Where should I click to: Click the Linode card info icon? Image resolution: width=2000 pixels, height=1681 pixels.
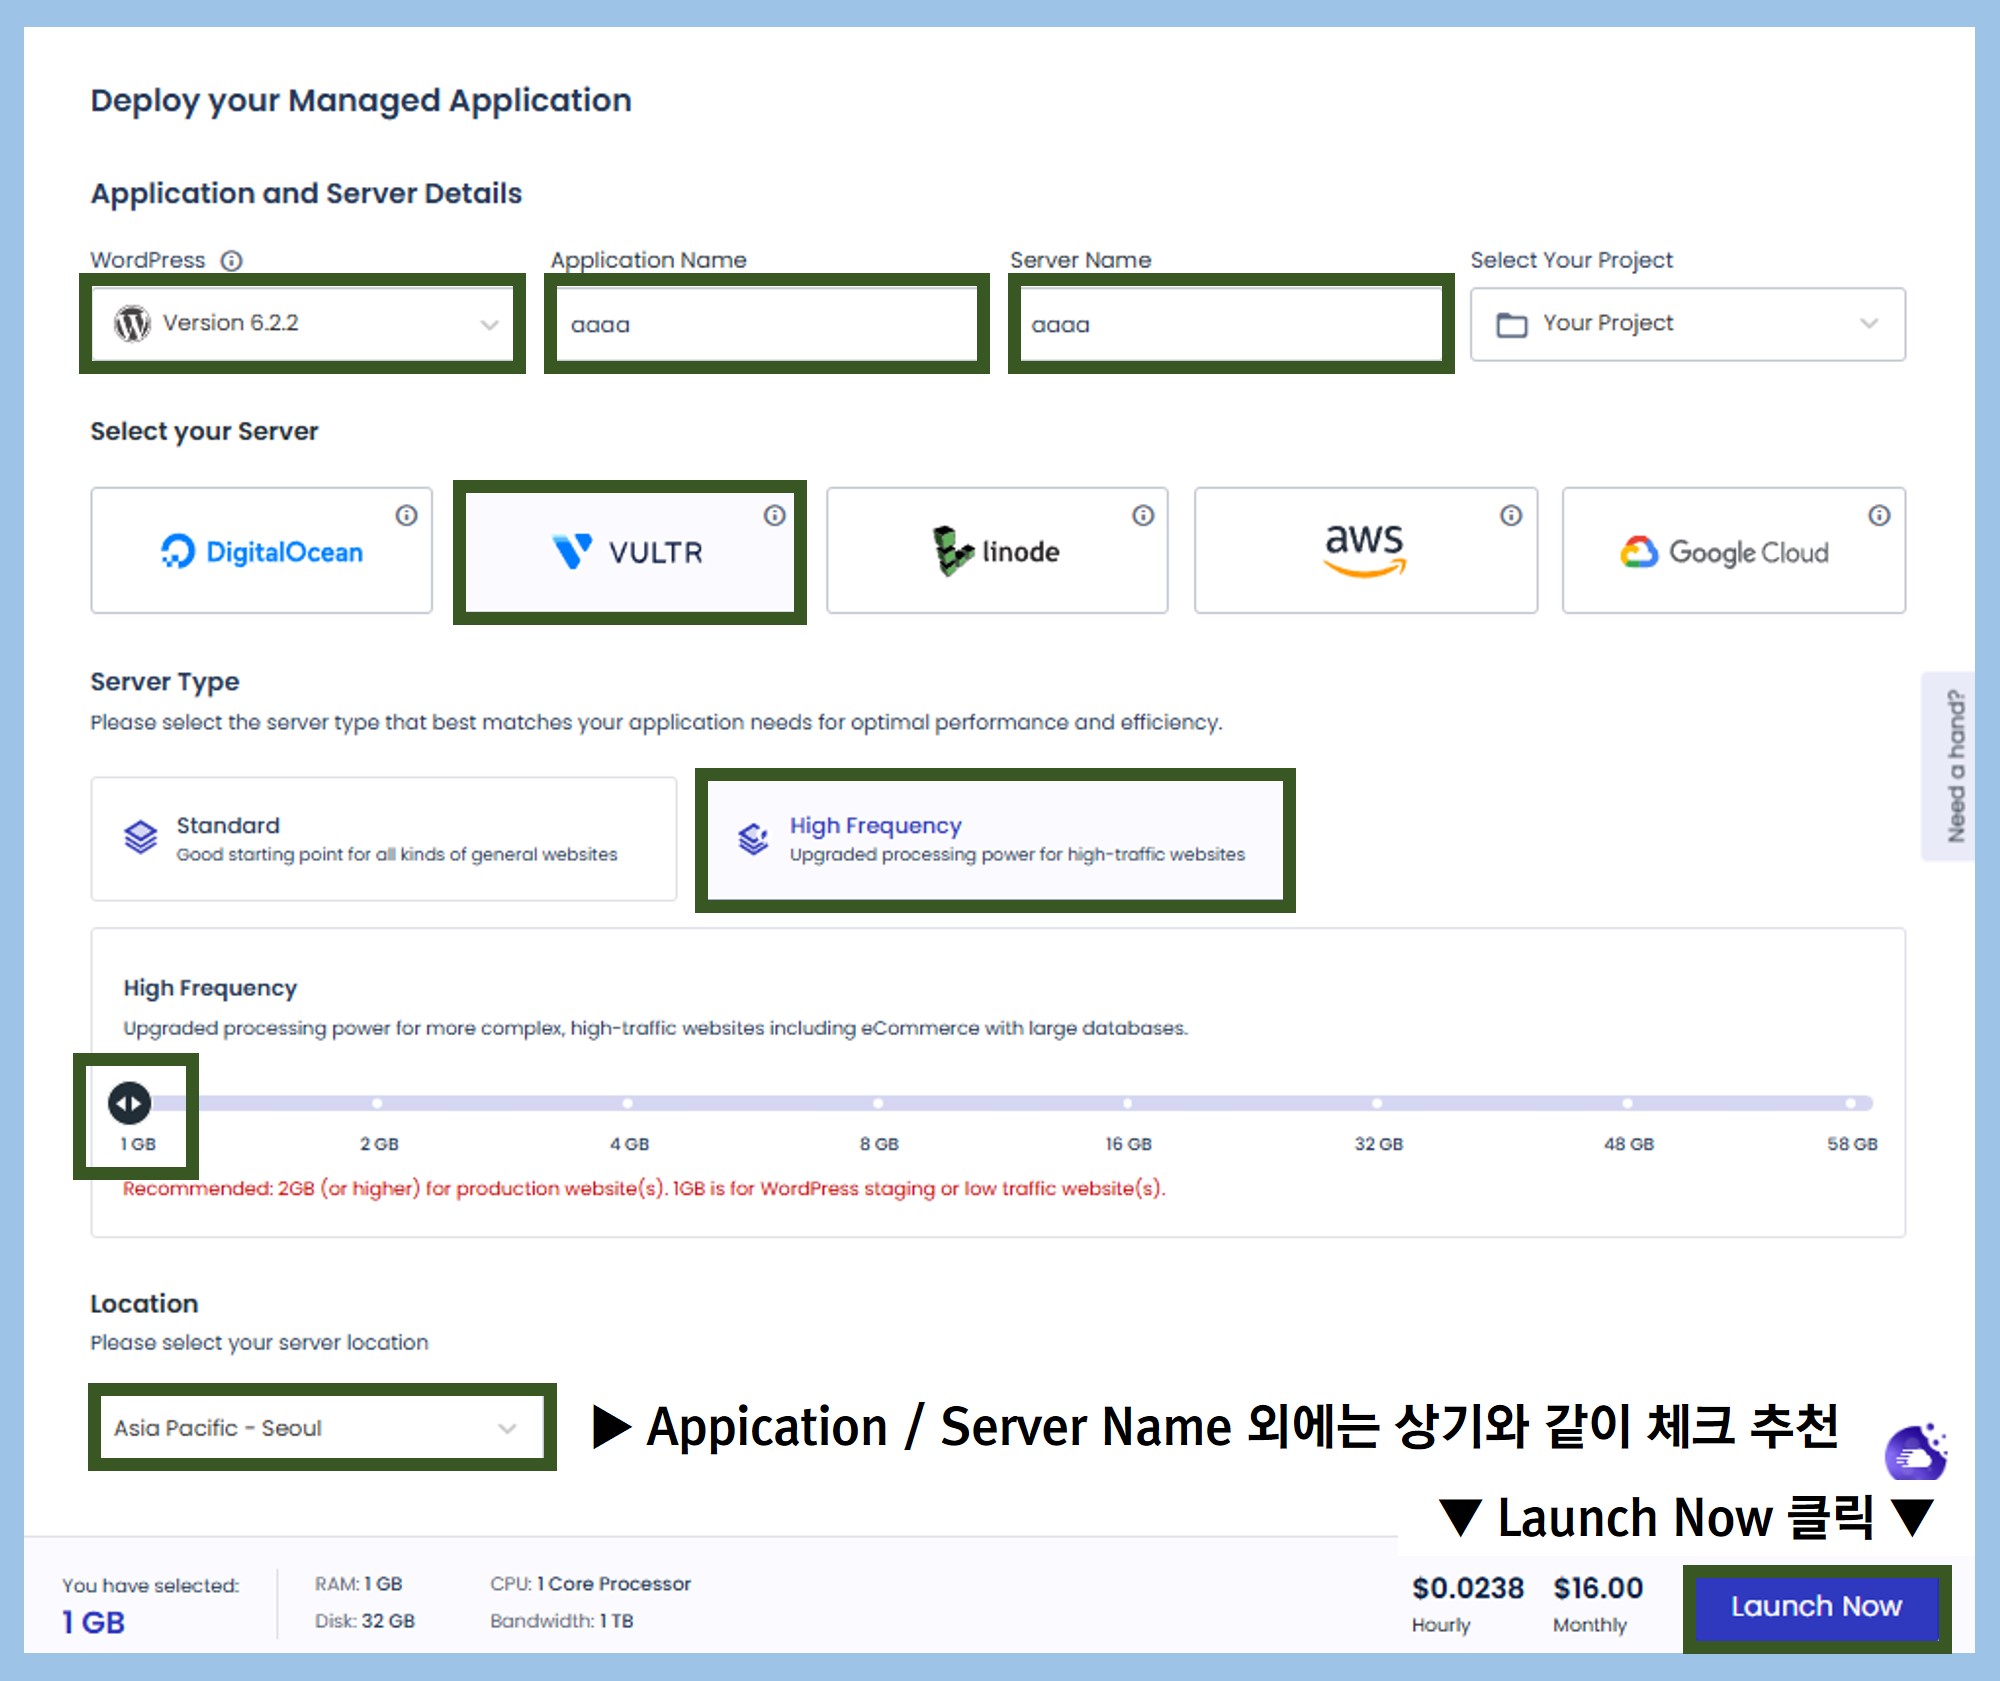coord(1143,515)
